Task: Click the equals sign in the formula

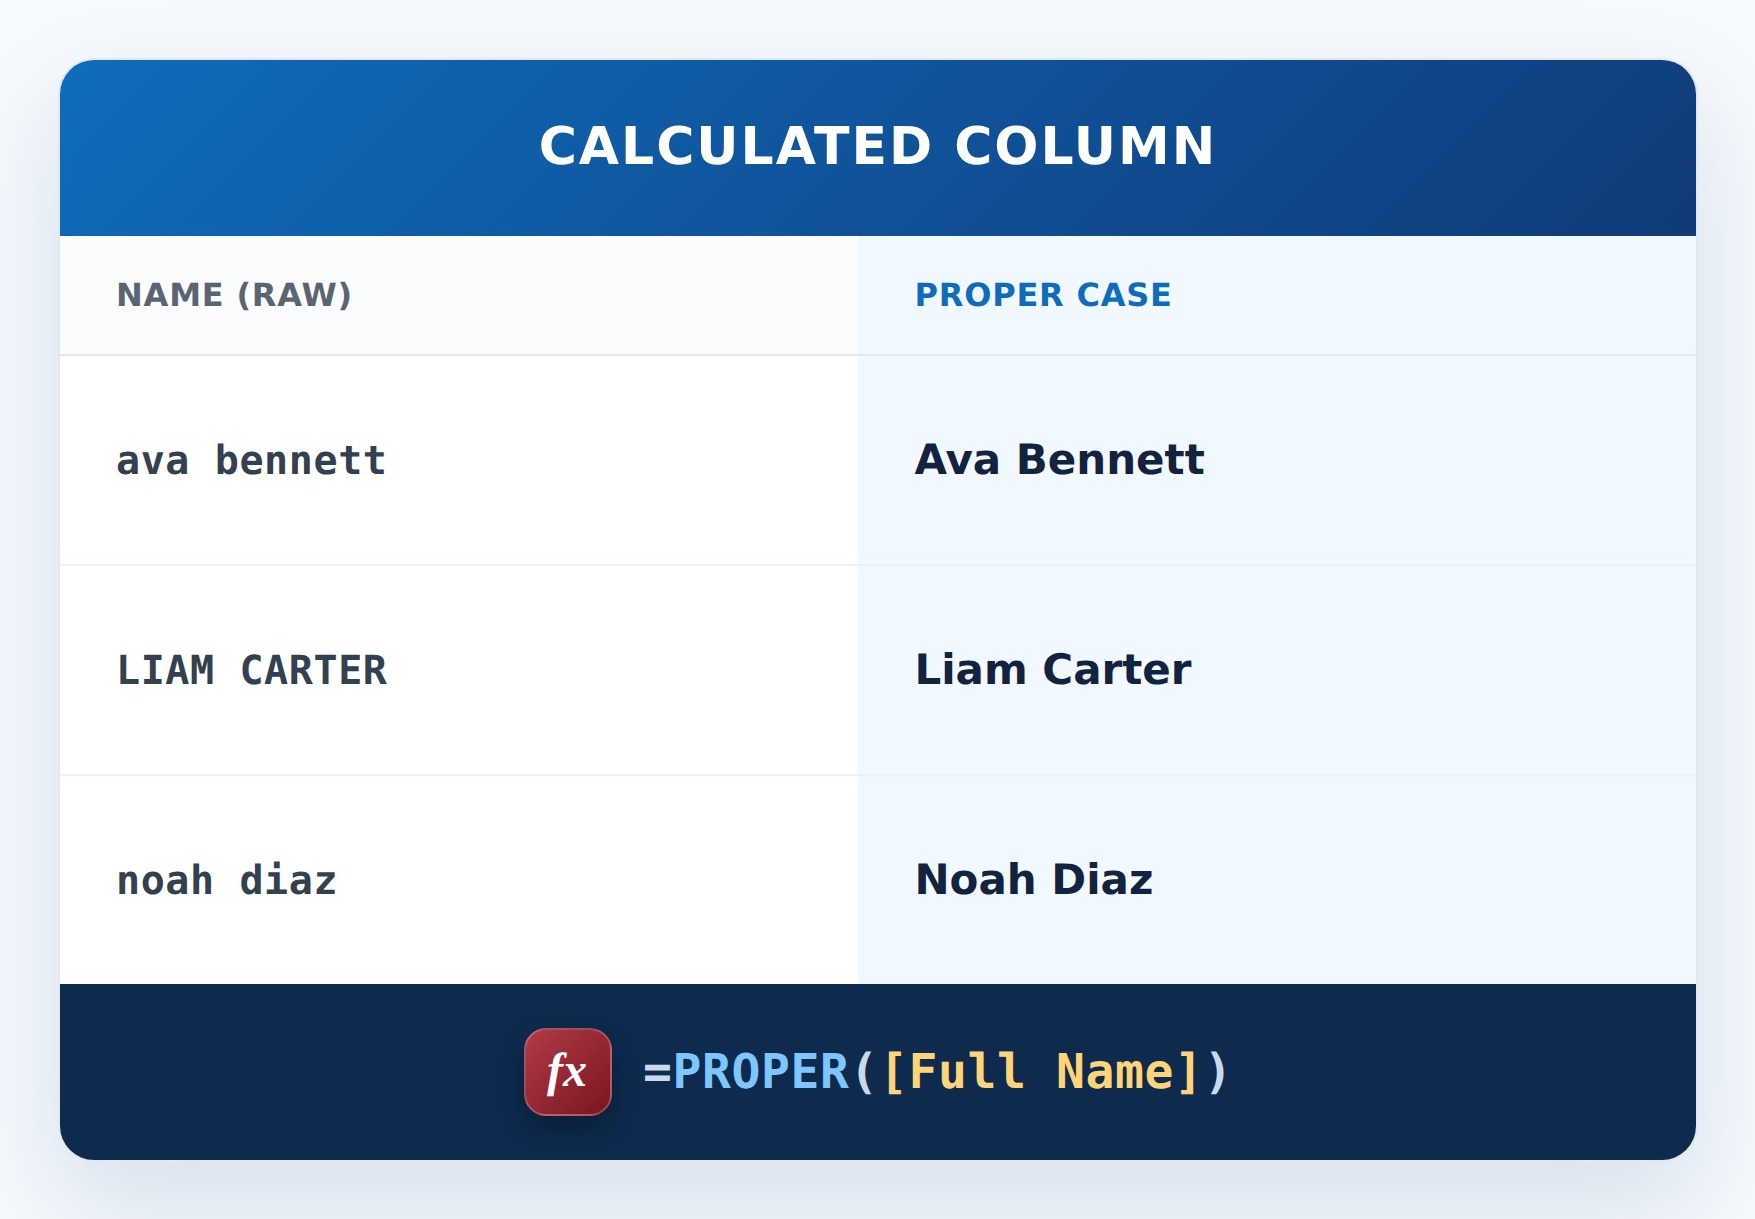Action: (657, 1073)
